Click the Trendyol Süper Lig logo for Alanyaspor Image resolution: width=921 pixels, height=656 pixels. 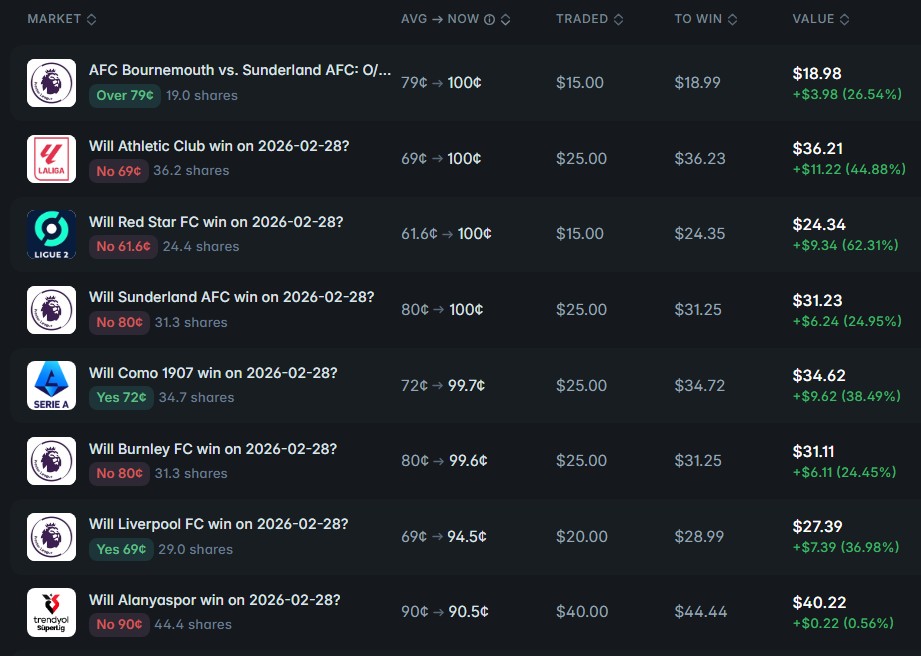pyautogui.click(x=51, y=613)
